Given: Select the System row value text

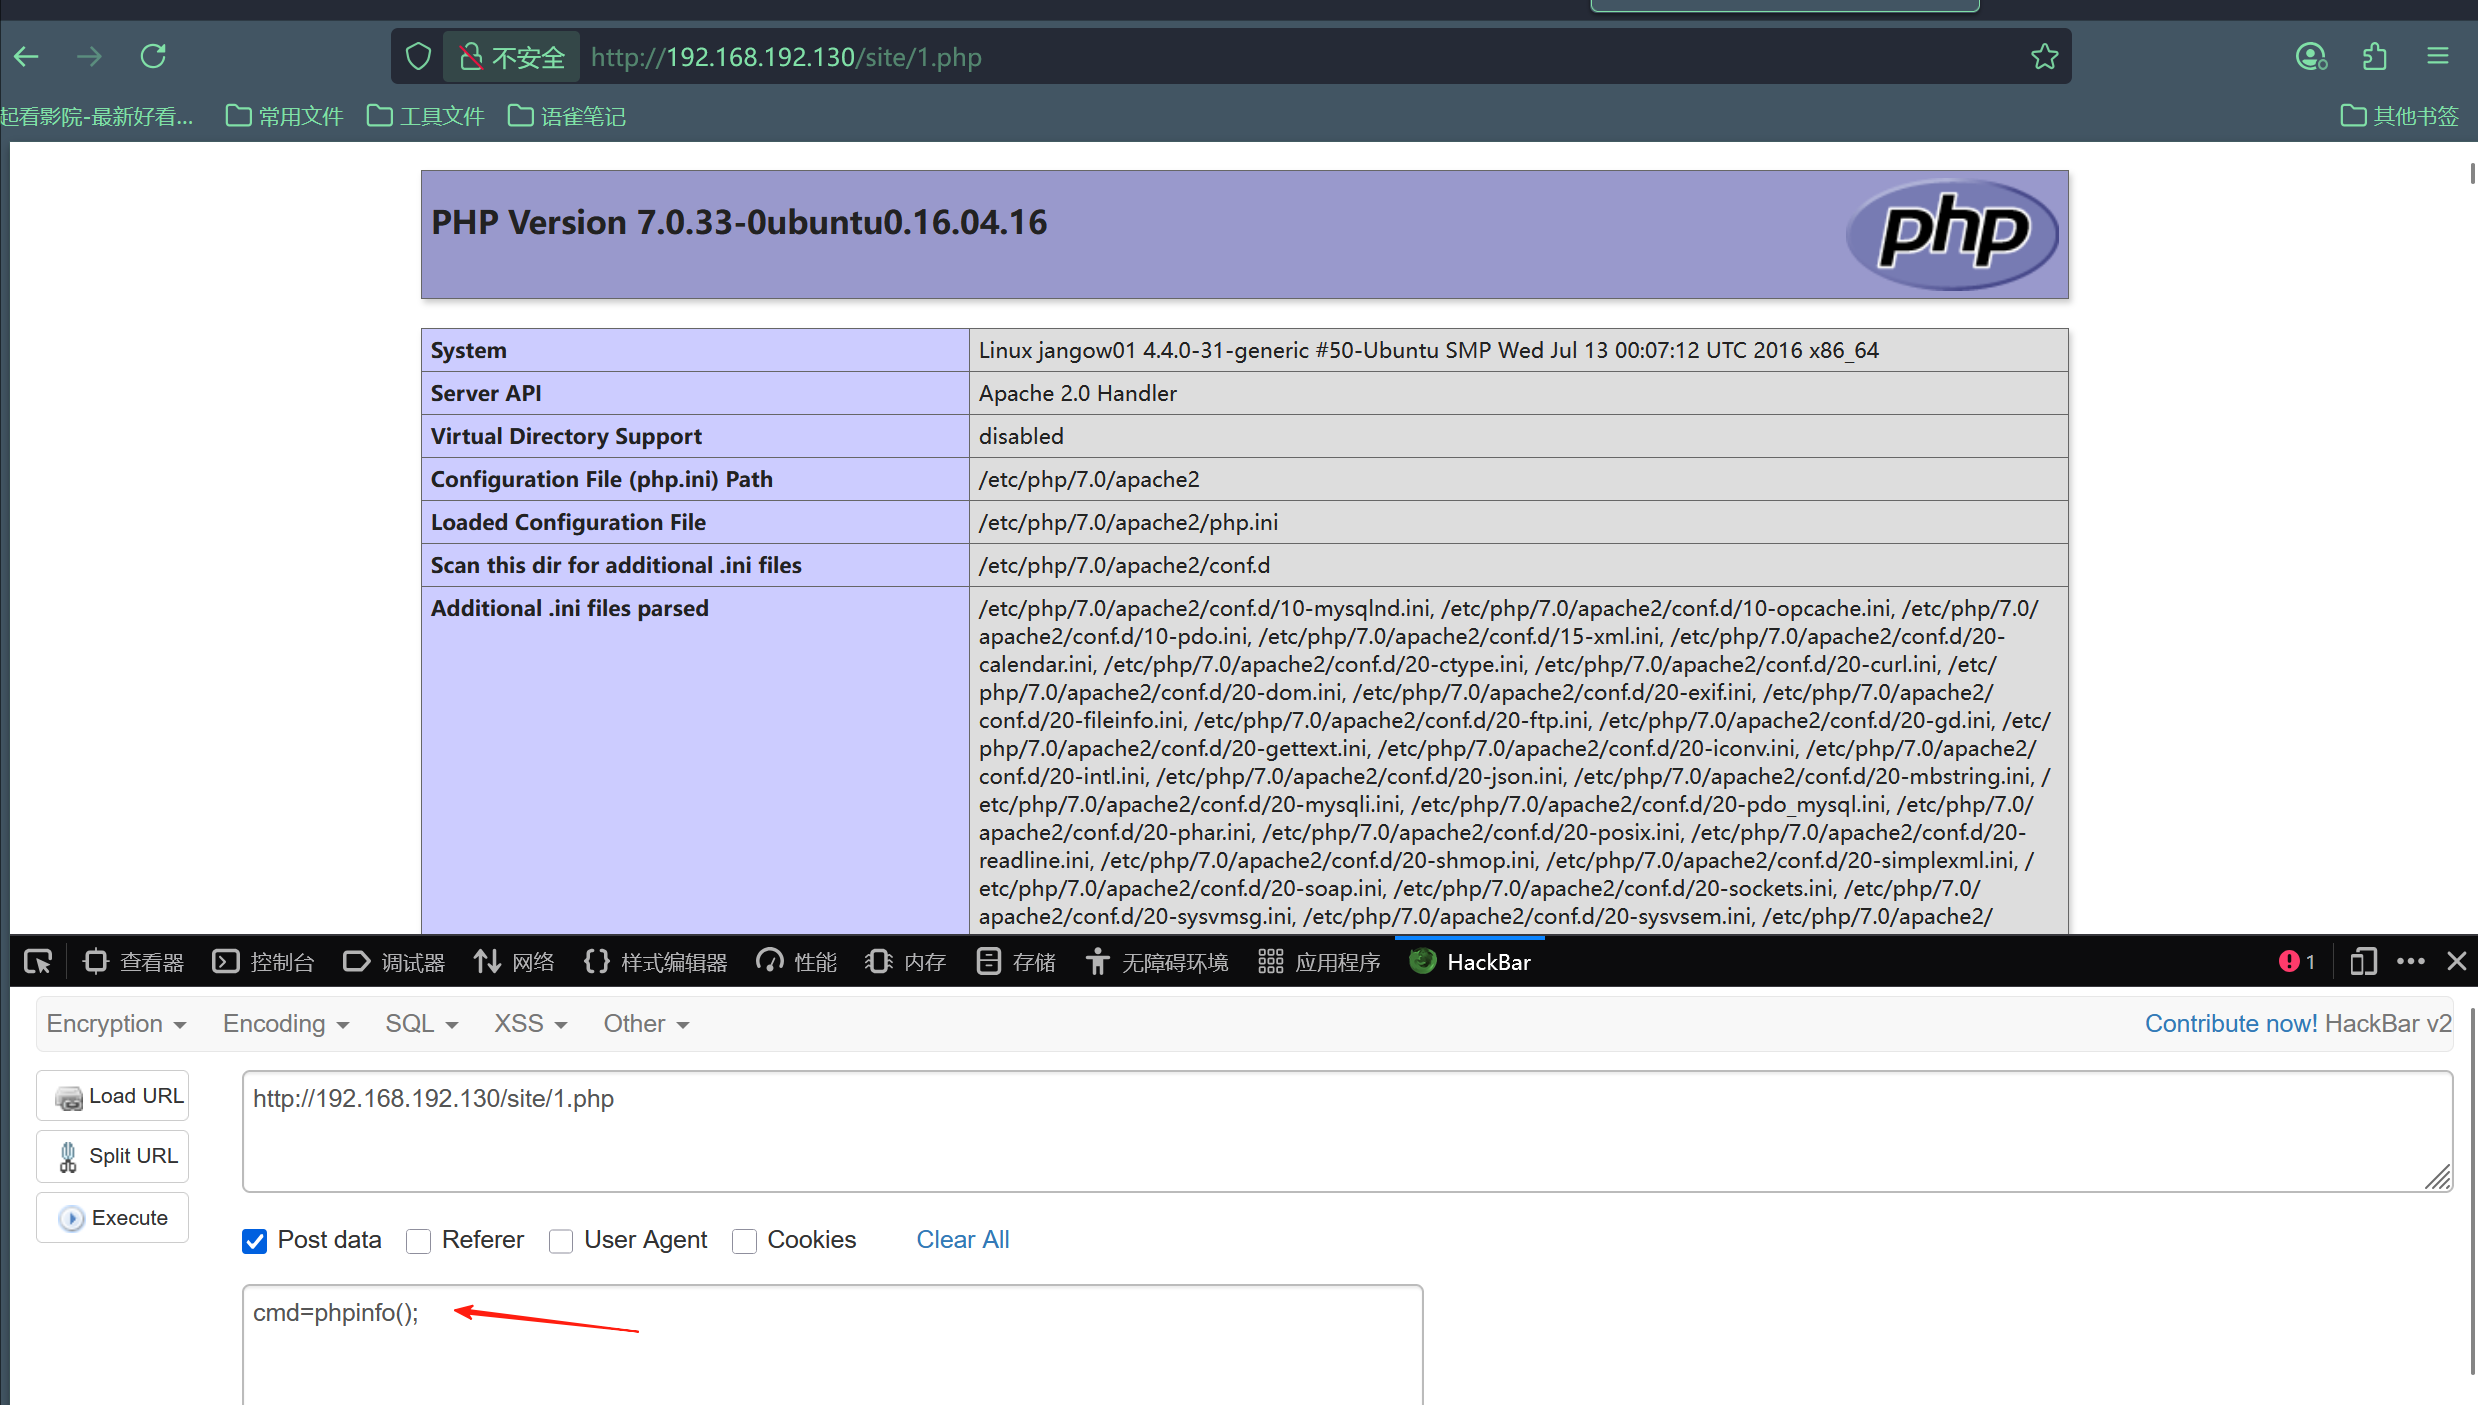Looking at the screenshot, I should coord(1428,350).
